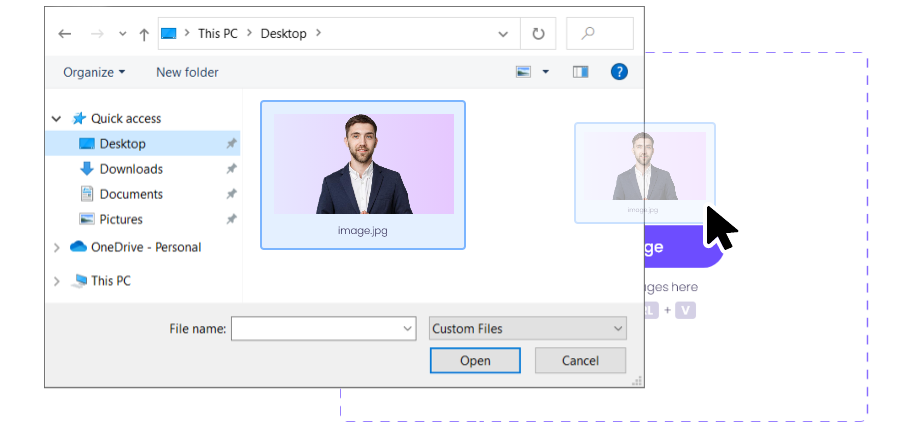Toggle the preview pane icon
This screenshot has width=914, height=428.
click(580, 72)
